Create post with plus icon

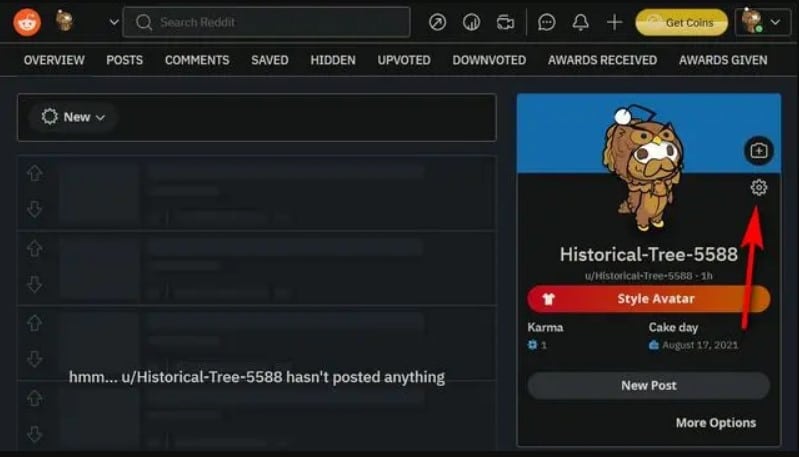pyautogui.click(x=615, y=22)
